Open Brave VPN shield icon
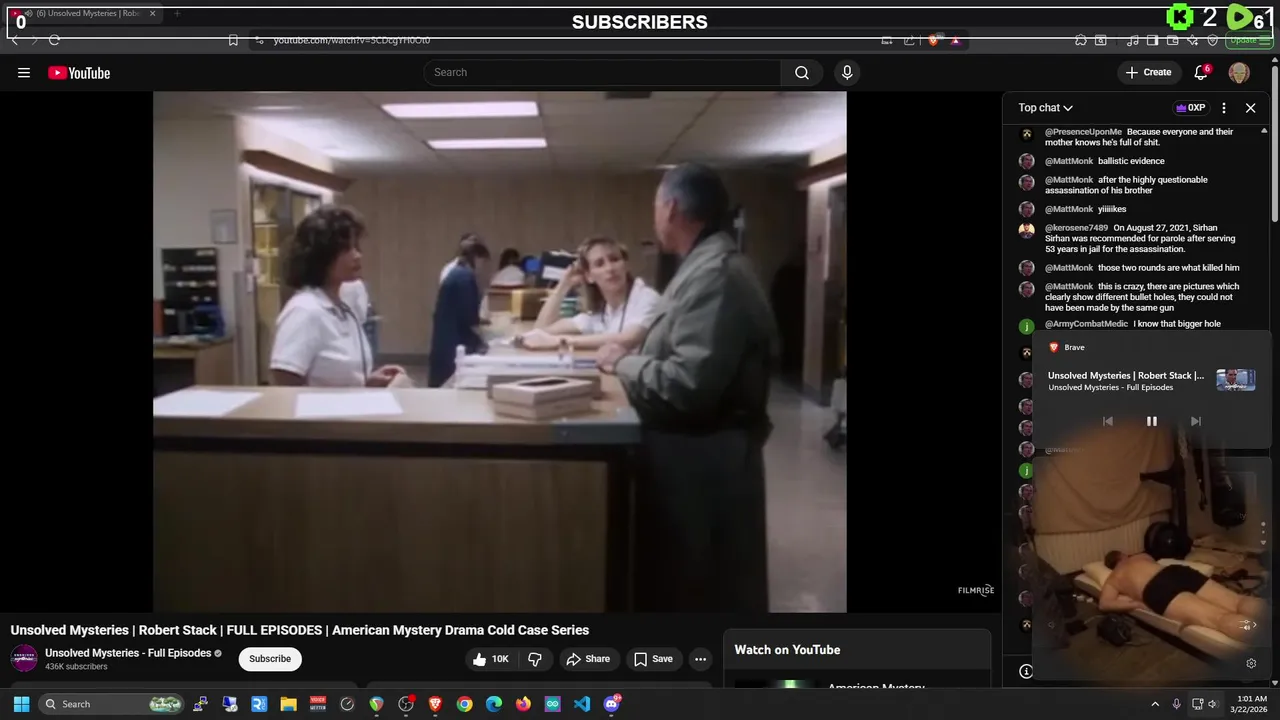This screenshot has width=1280, height=720. pos(1213,41)
